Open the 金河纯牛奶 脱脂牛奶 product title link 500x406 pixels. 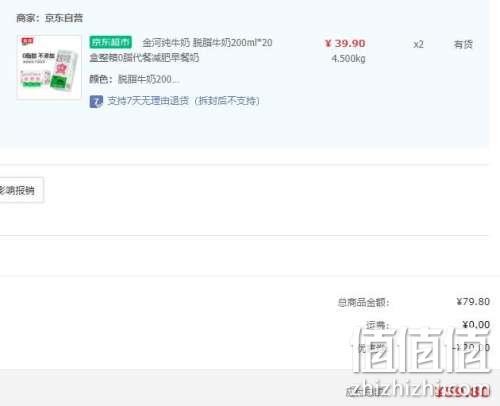207,43
